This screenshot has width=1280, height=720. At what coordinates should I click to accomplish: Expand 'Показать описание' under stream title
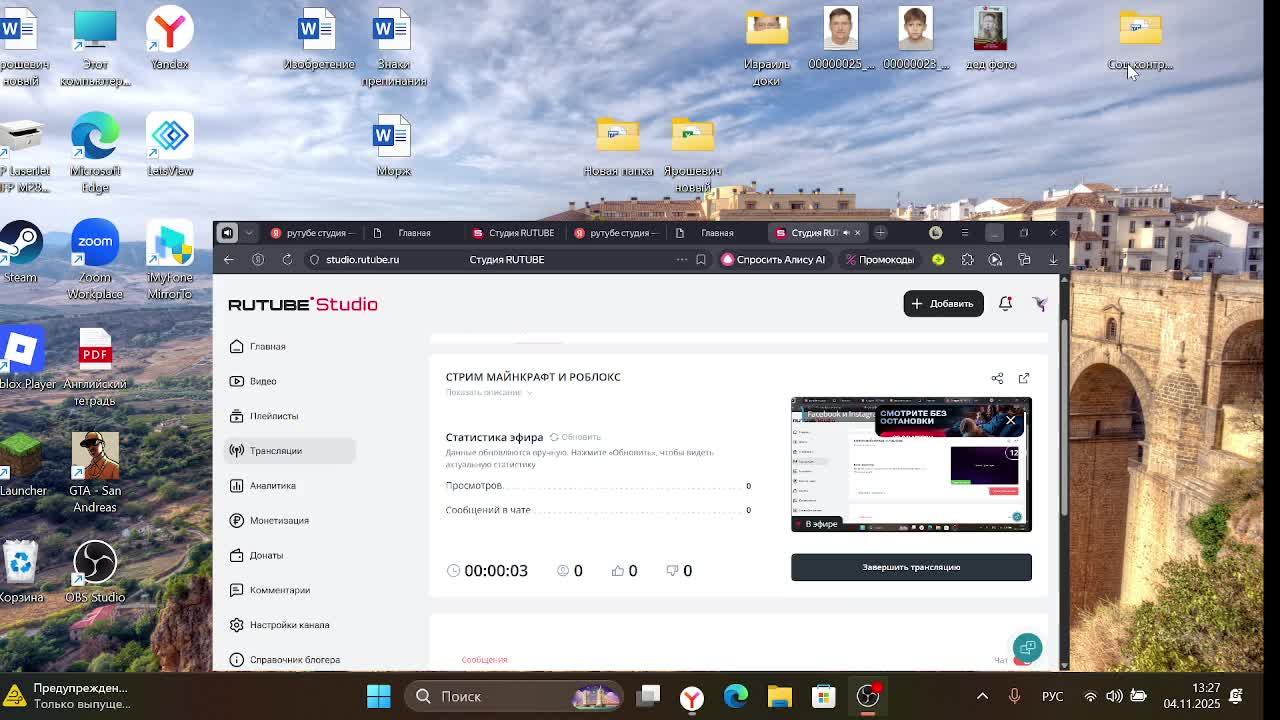coord(488,393)
